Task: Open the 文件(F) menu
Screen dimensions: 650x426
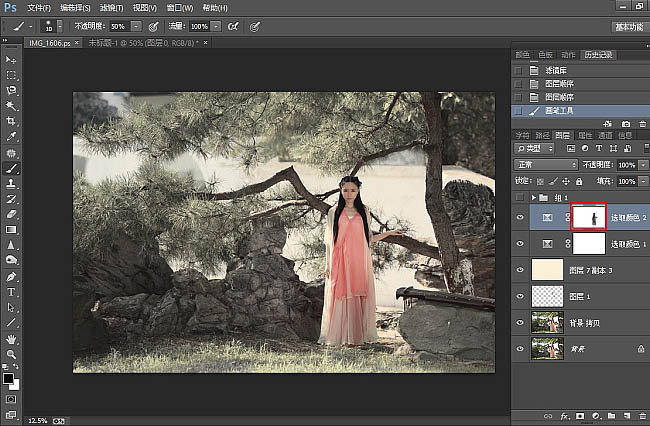Action: (39, 7)
